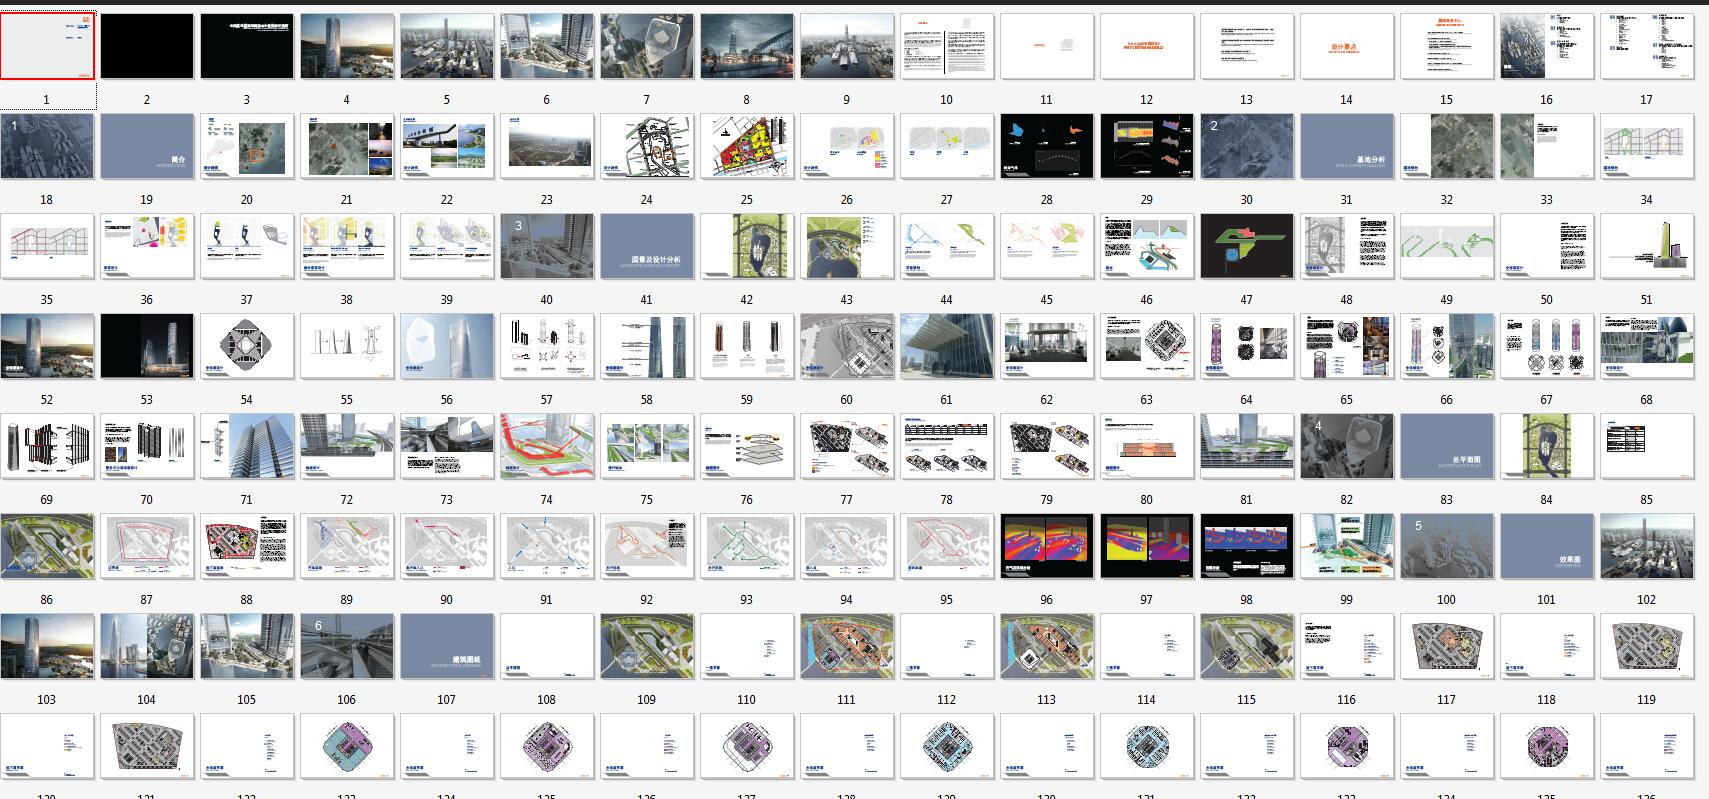
Task: Pick slide 111 orange ground floor plan
Action: pyautogui.click(x=847, y=646)
